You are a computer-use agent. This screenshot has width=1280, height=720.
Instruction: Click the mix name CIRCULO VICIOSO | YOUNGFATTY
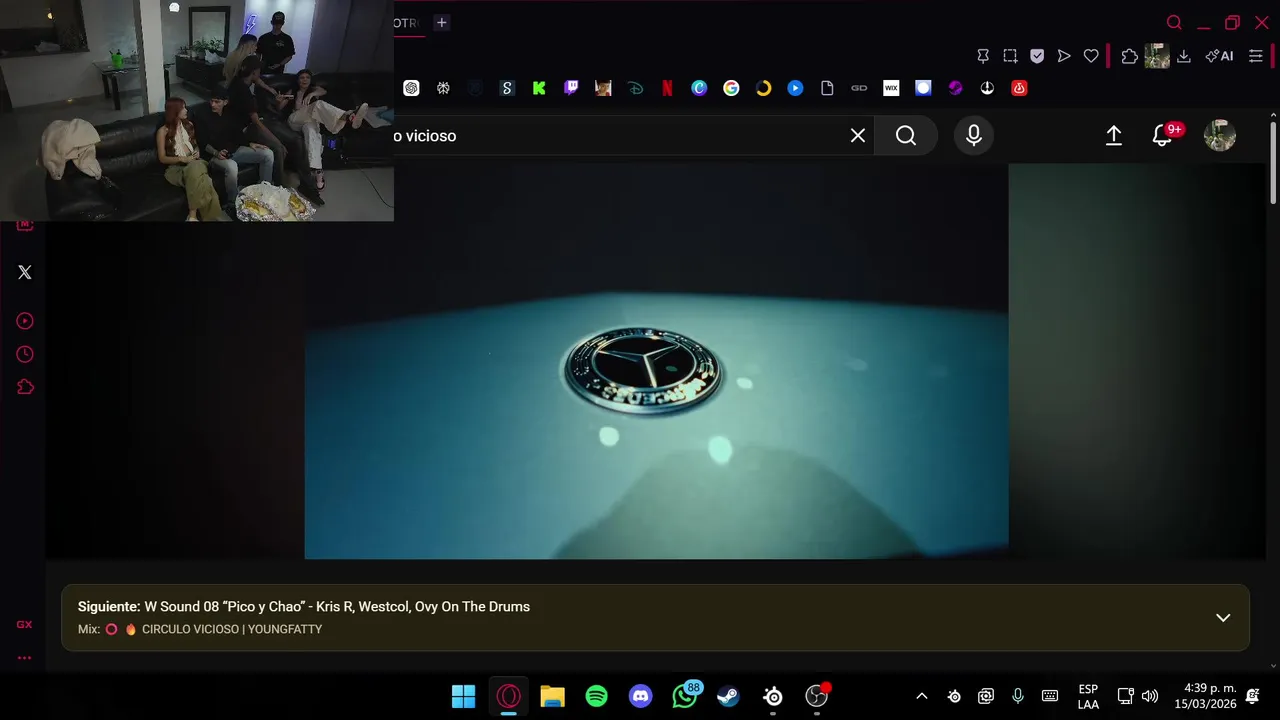tap(232, 629)
